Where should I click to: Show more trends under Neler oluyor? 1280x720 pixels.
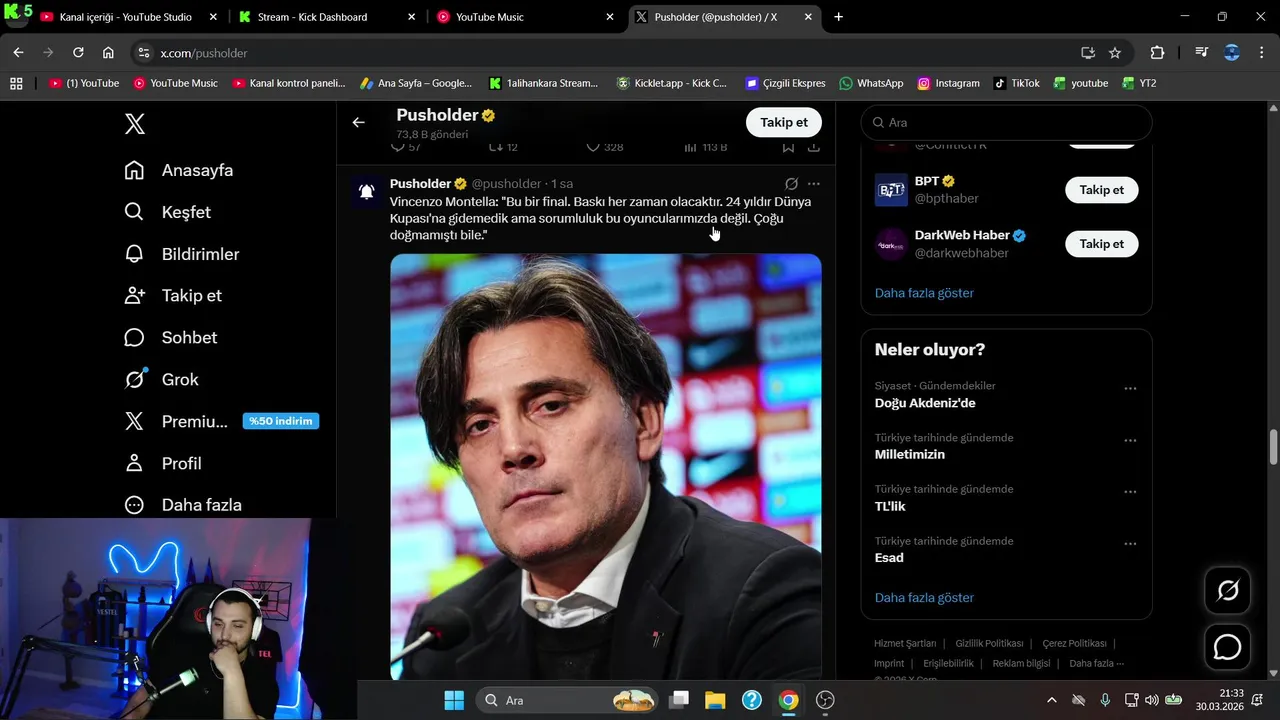coord(924,598)
